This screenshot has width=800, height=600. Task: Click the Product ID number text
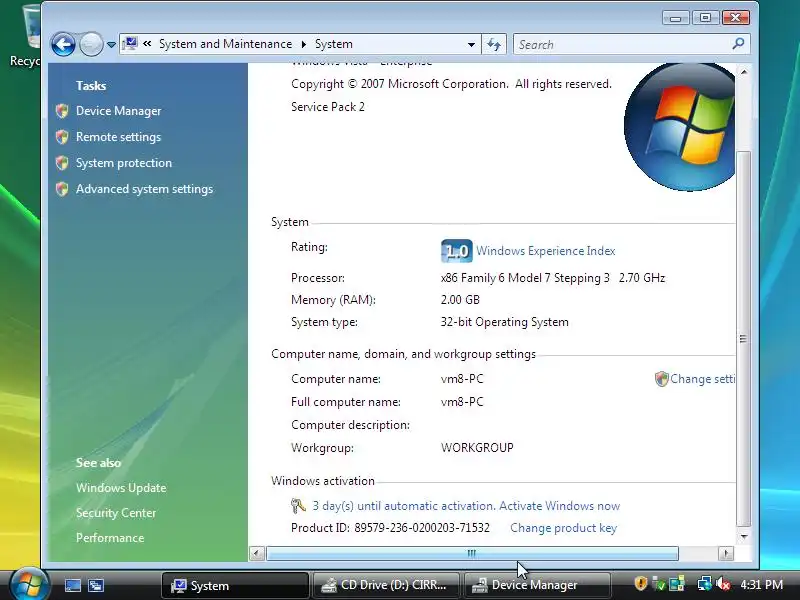click(x=422, y=528)
